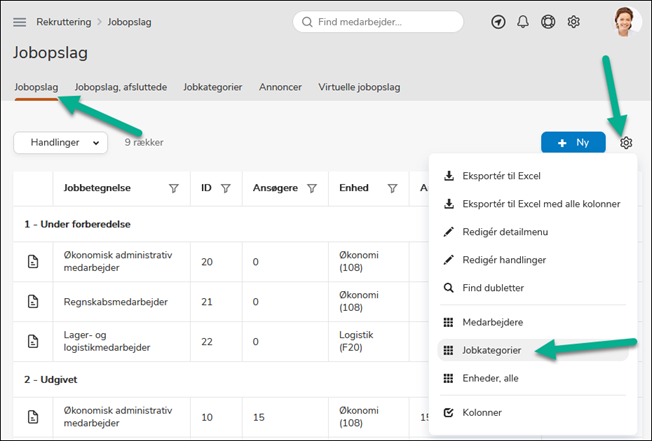Screen dimensions: 652x442
Task: Open the hamburger navigation menu
Action: (20, 21)
